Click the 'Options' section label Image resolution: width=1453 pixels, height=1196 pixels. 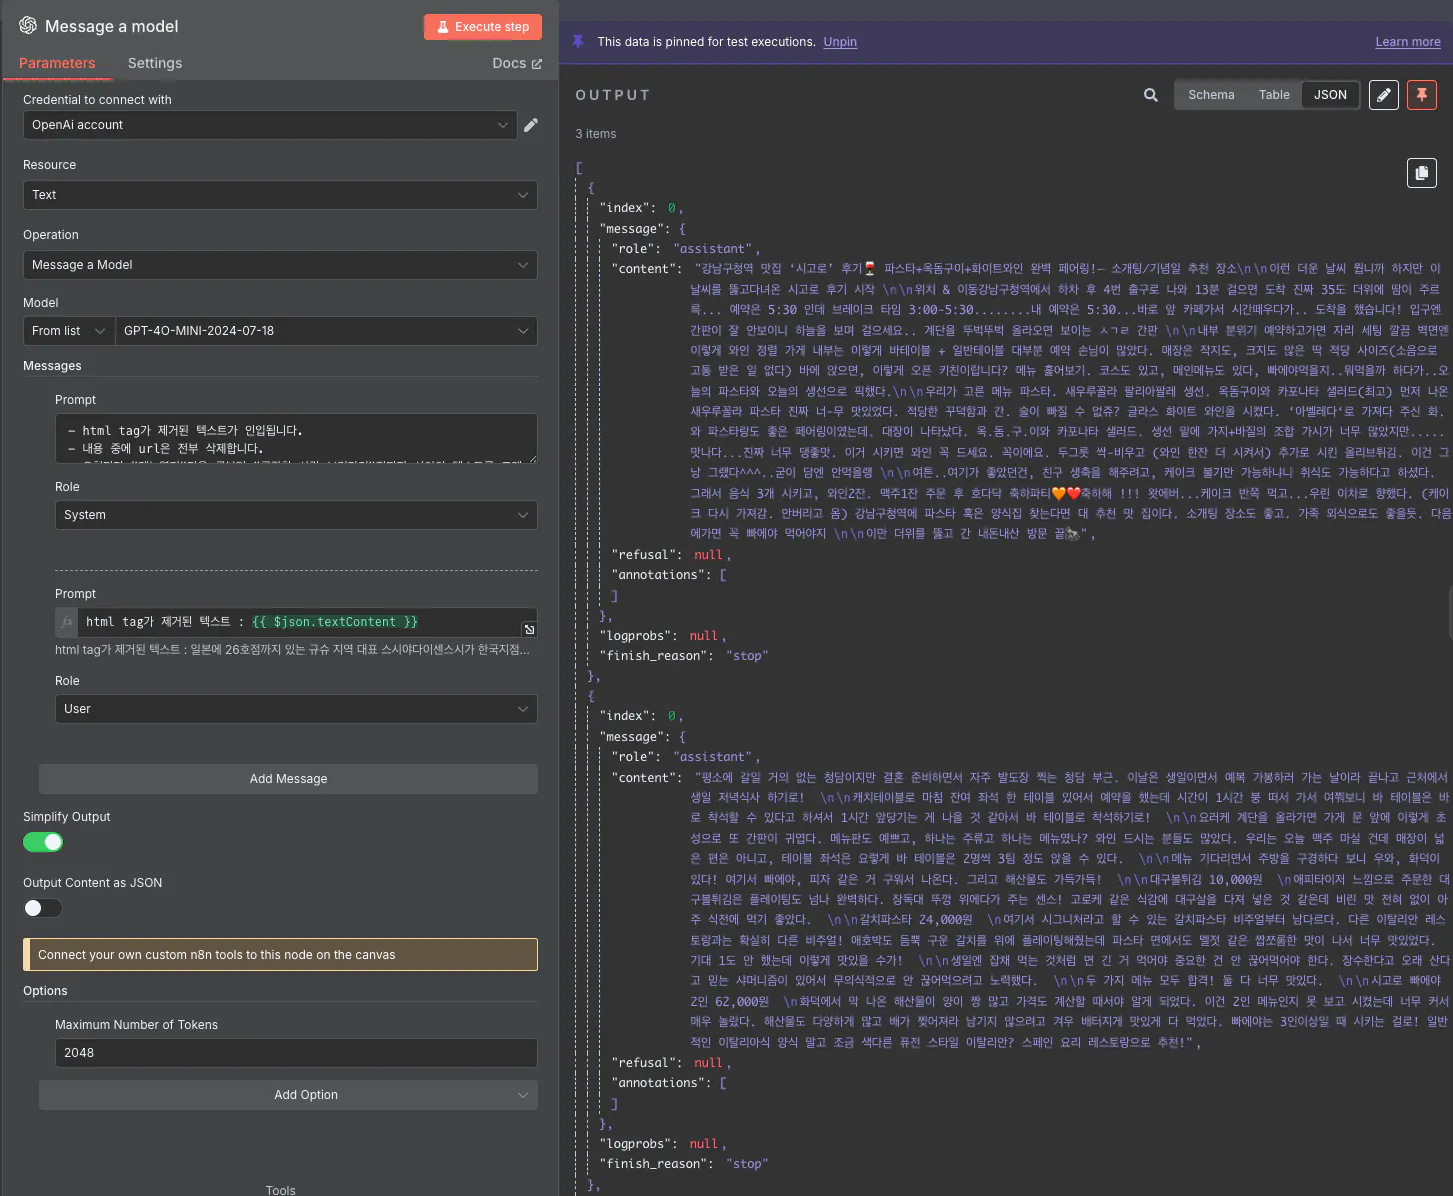click(x=45, y=991)
